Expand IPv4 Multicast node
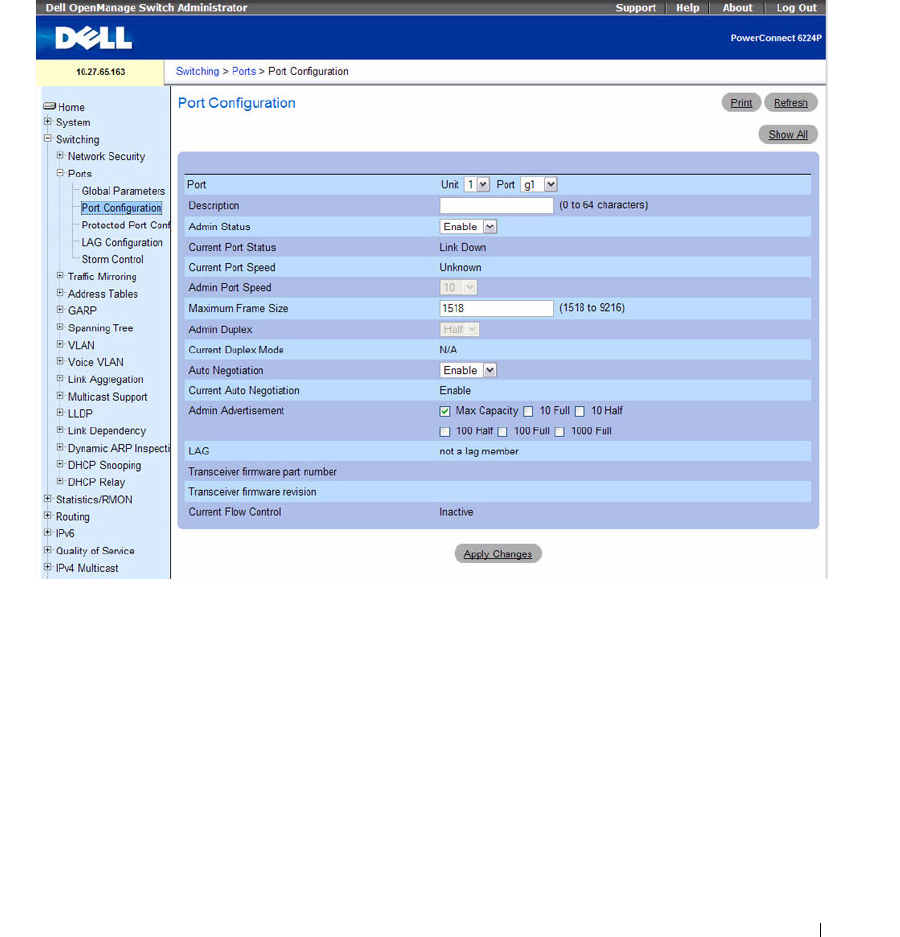 click(x=48, y=567)
